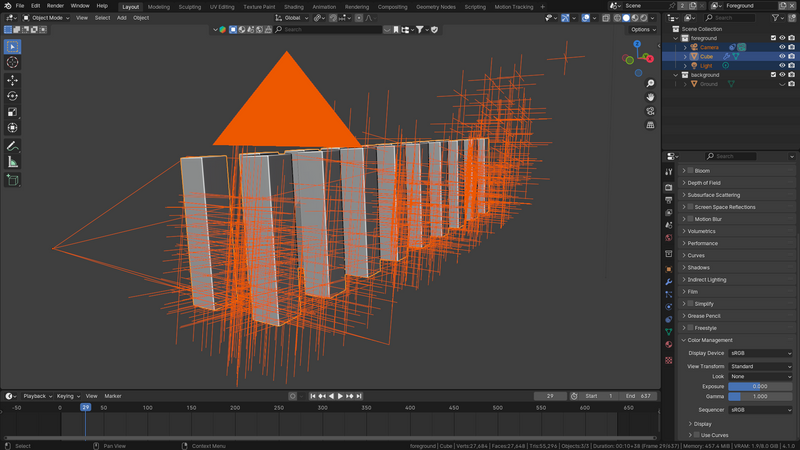Adjust the Exposure slider
The width and height of the screenshot is (800, 450).
(760, 386)
